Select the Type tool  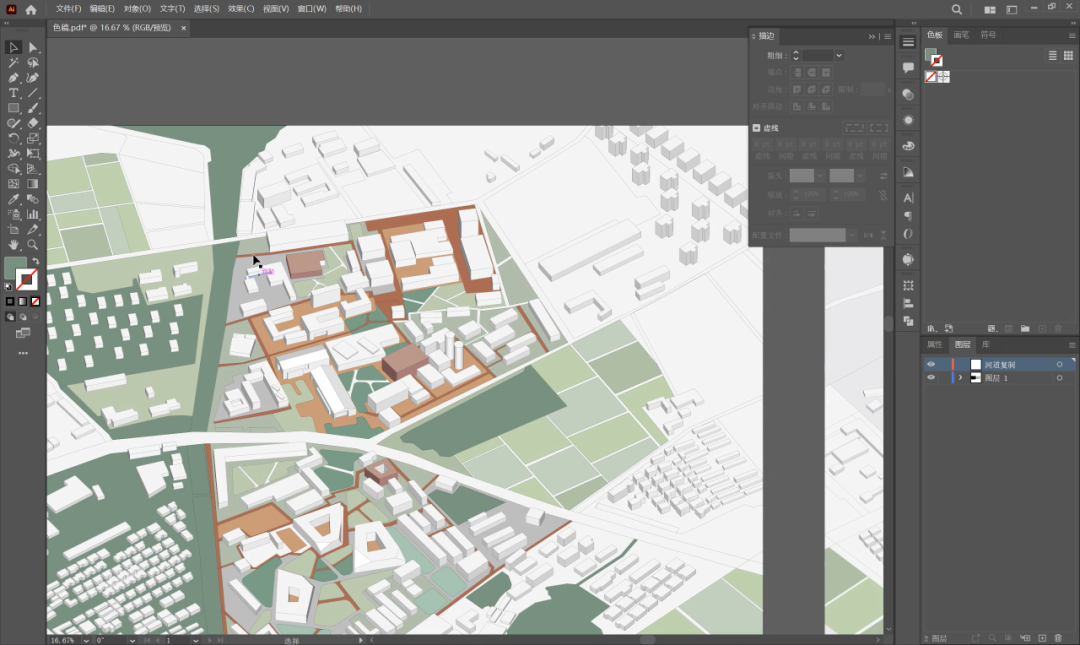[x=13, y=93]
